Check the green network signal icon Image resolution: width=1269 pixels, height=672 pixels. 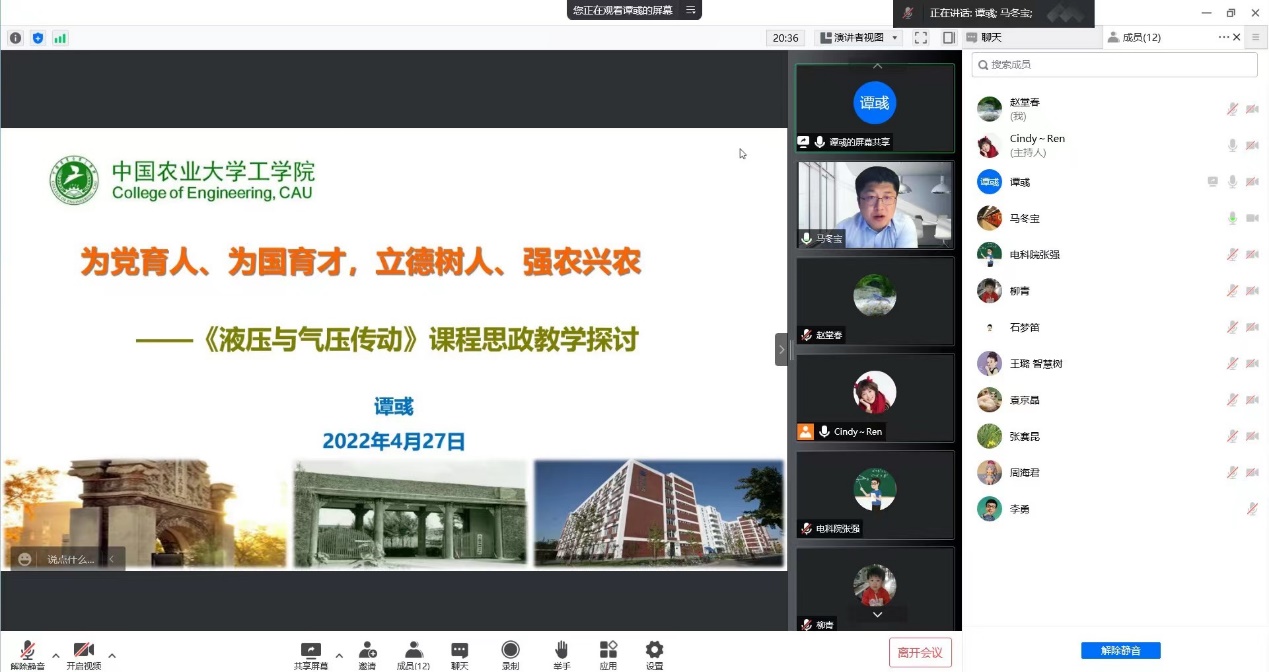[x=60, y=38]
